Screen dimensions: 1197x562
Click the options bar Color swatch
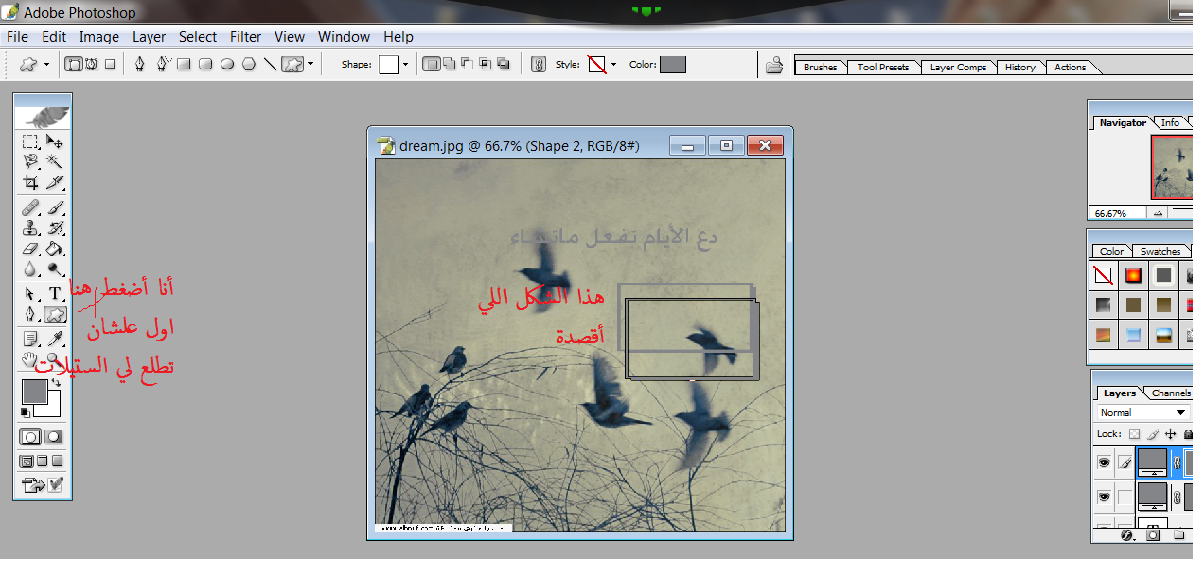[673, 64]
